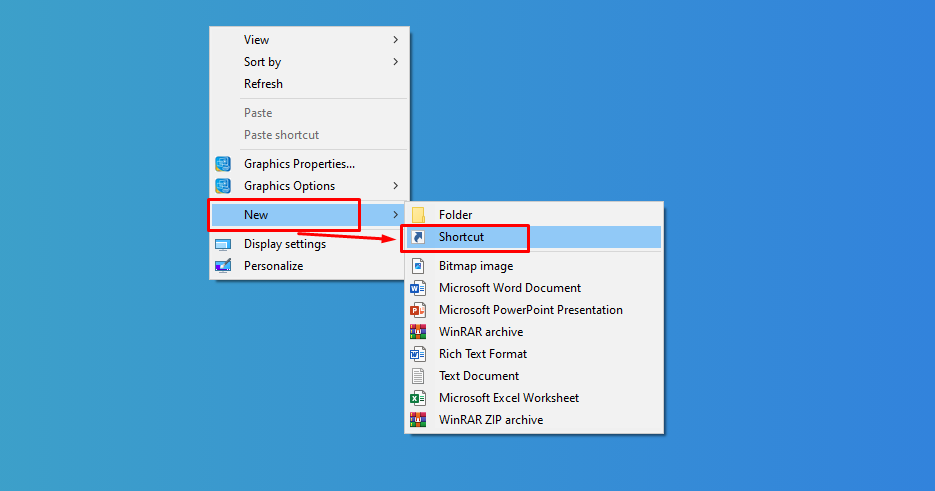
Task: Click the Shortcut arrow icon
Action: (418, 237)
